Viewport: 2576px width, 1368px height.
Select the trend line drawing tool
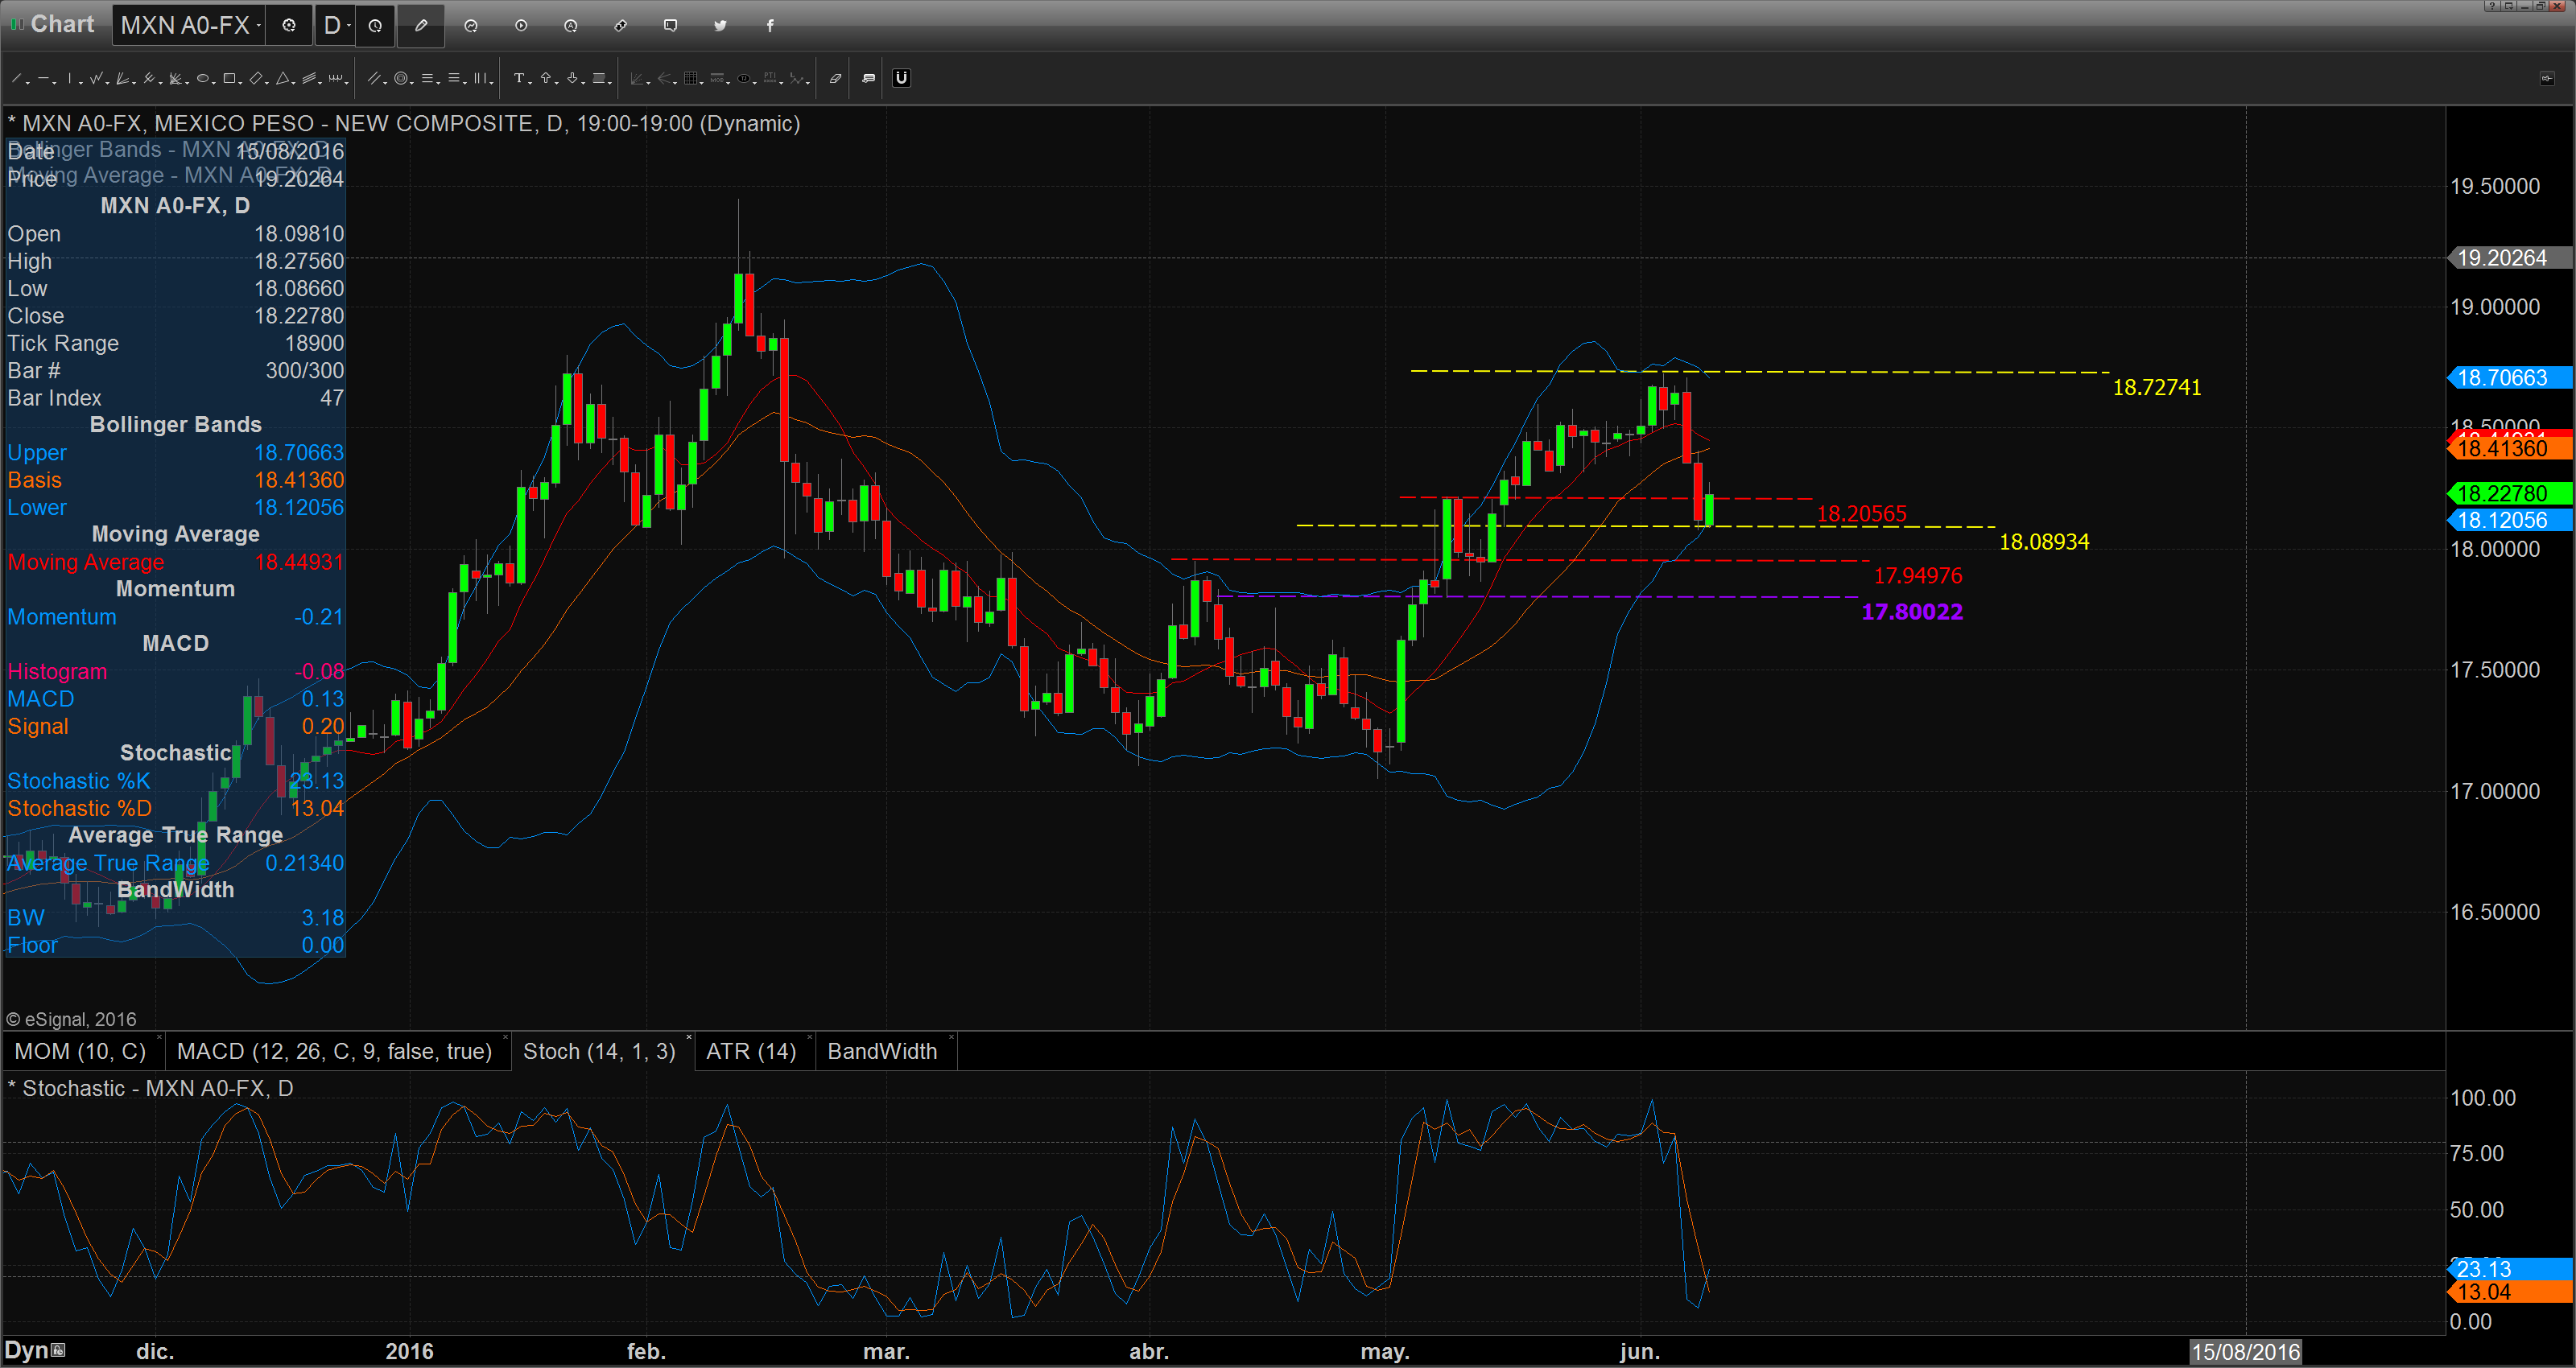(x=16, y=78)
